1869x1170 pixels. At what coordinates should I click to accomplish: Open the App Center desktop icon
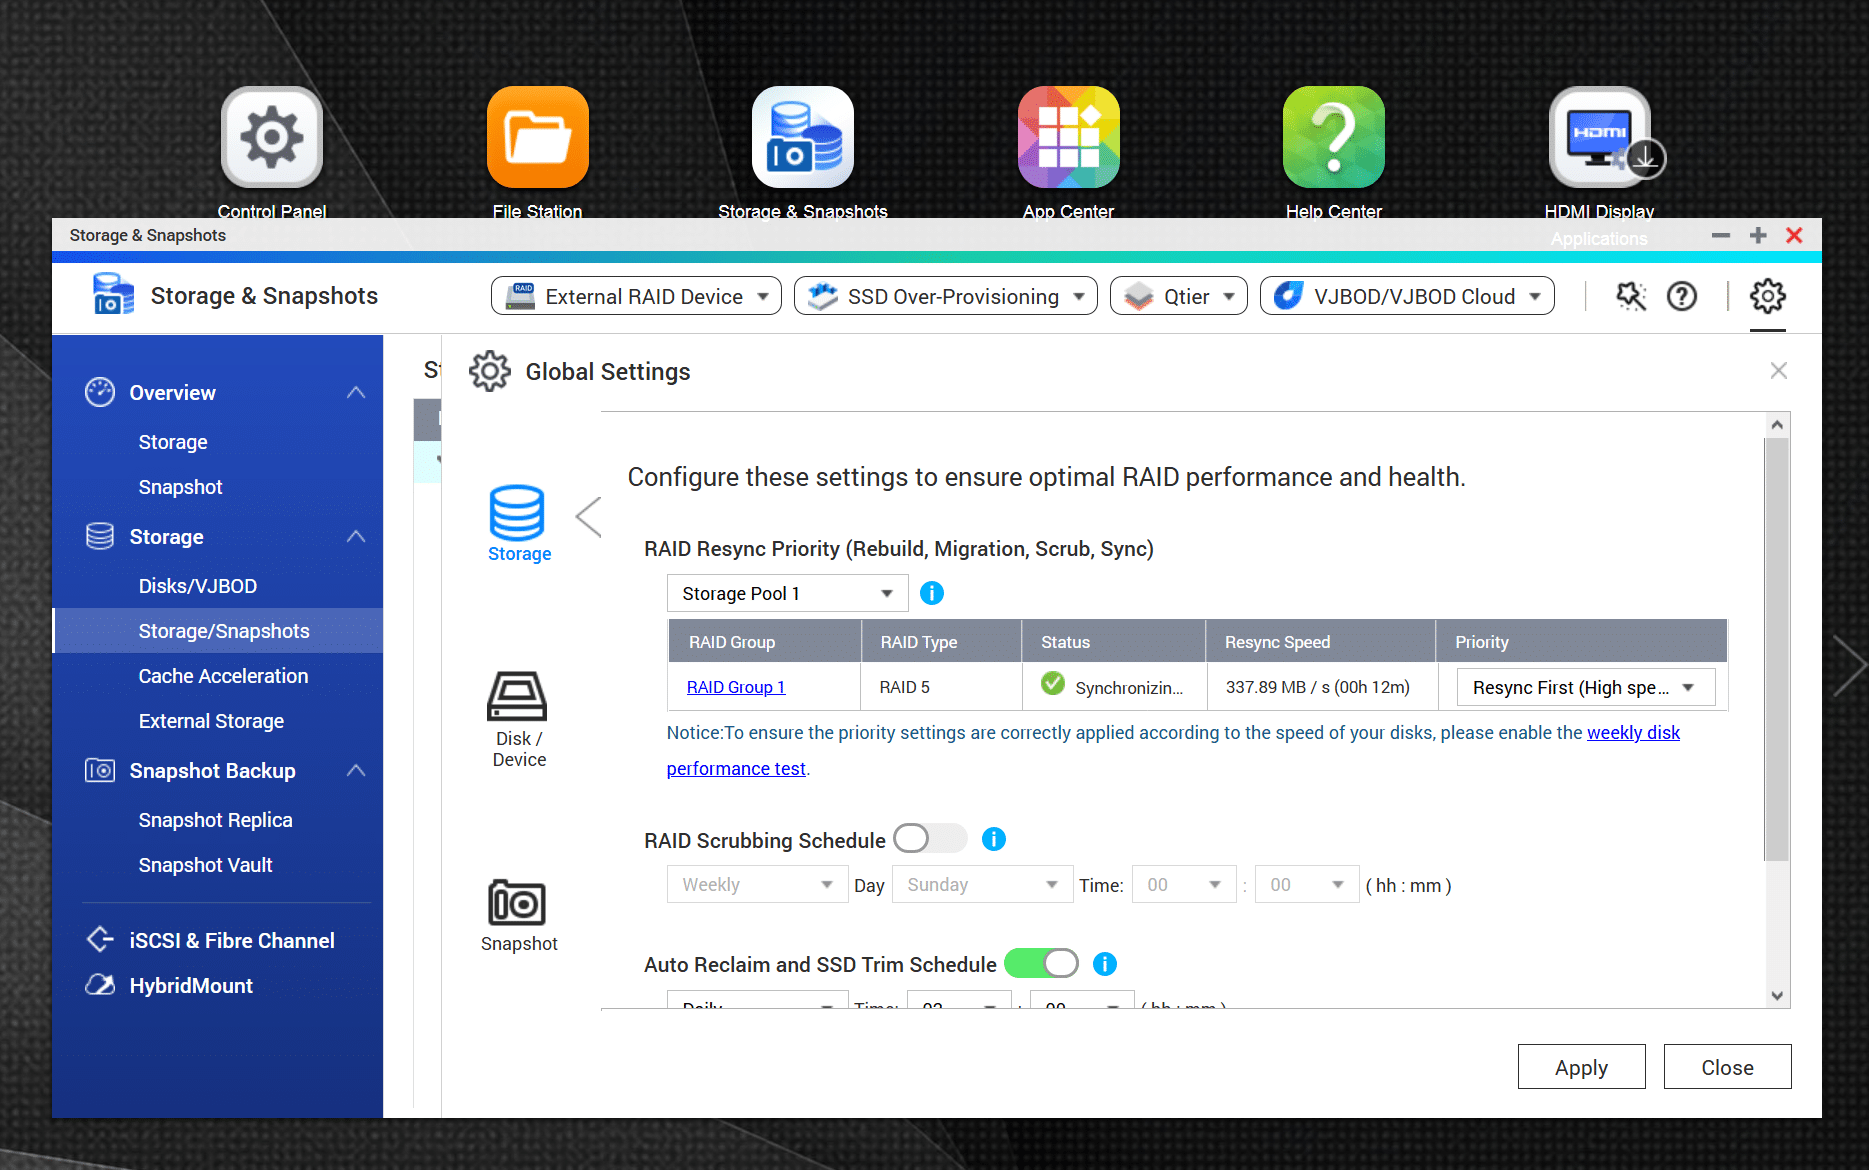click(x=1068, y=138)
